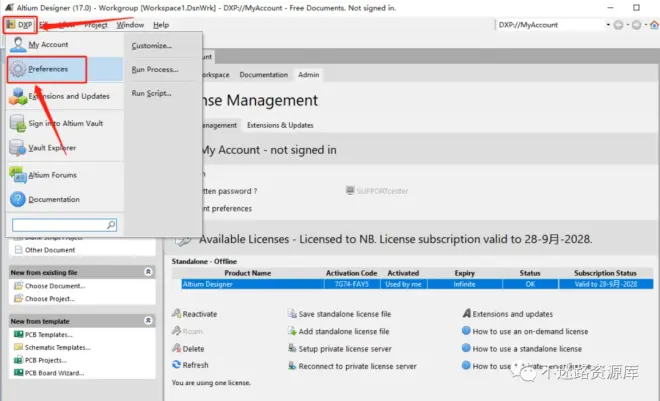Open PCB Projects... entry
This screenshot has height=401, width=660.
(45, 360)
